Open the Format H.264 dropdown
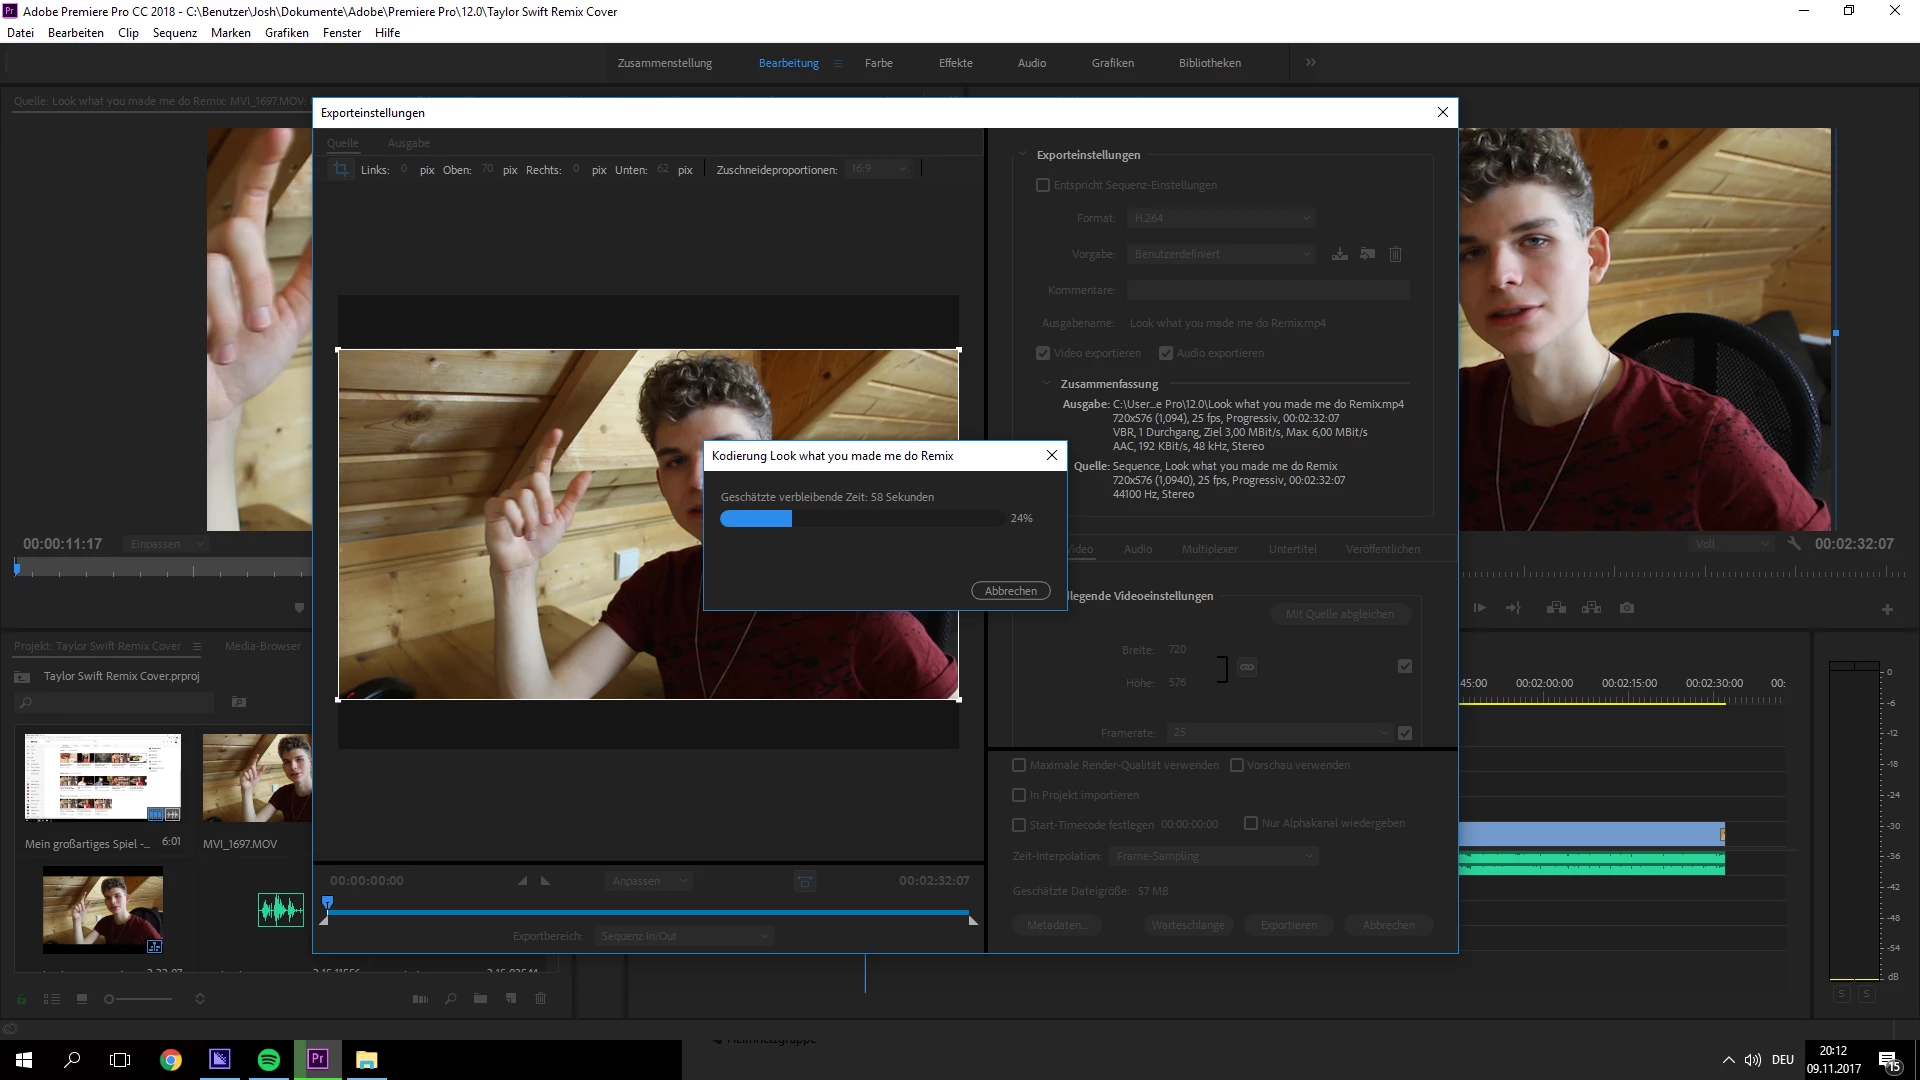Viewport: 1920px width, 1080px height. click(x=1221, y=218)
